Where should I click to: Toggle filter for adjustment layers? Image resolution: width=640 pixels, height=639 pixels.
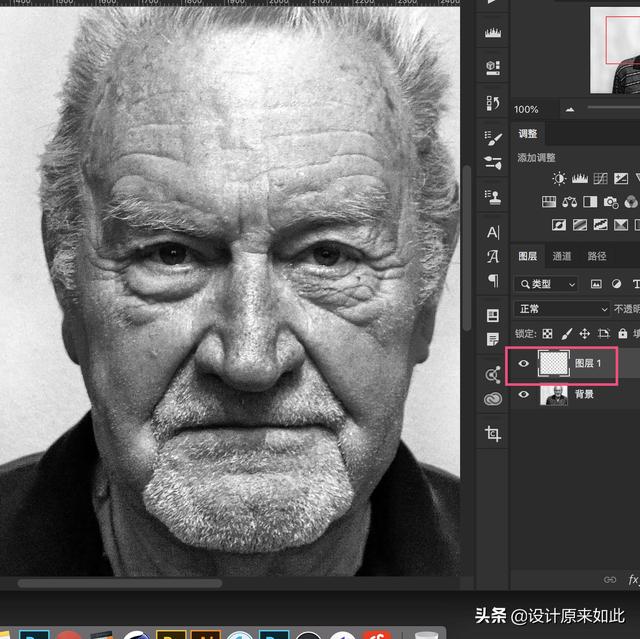tap(616, 284)
